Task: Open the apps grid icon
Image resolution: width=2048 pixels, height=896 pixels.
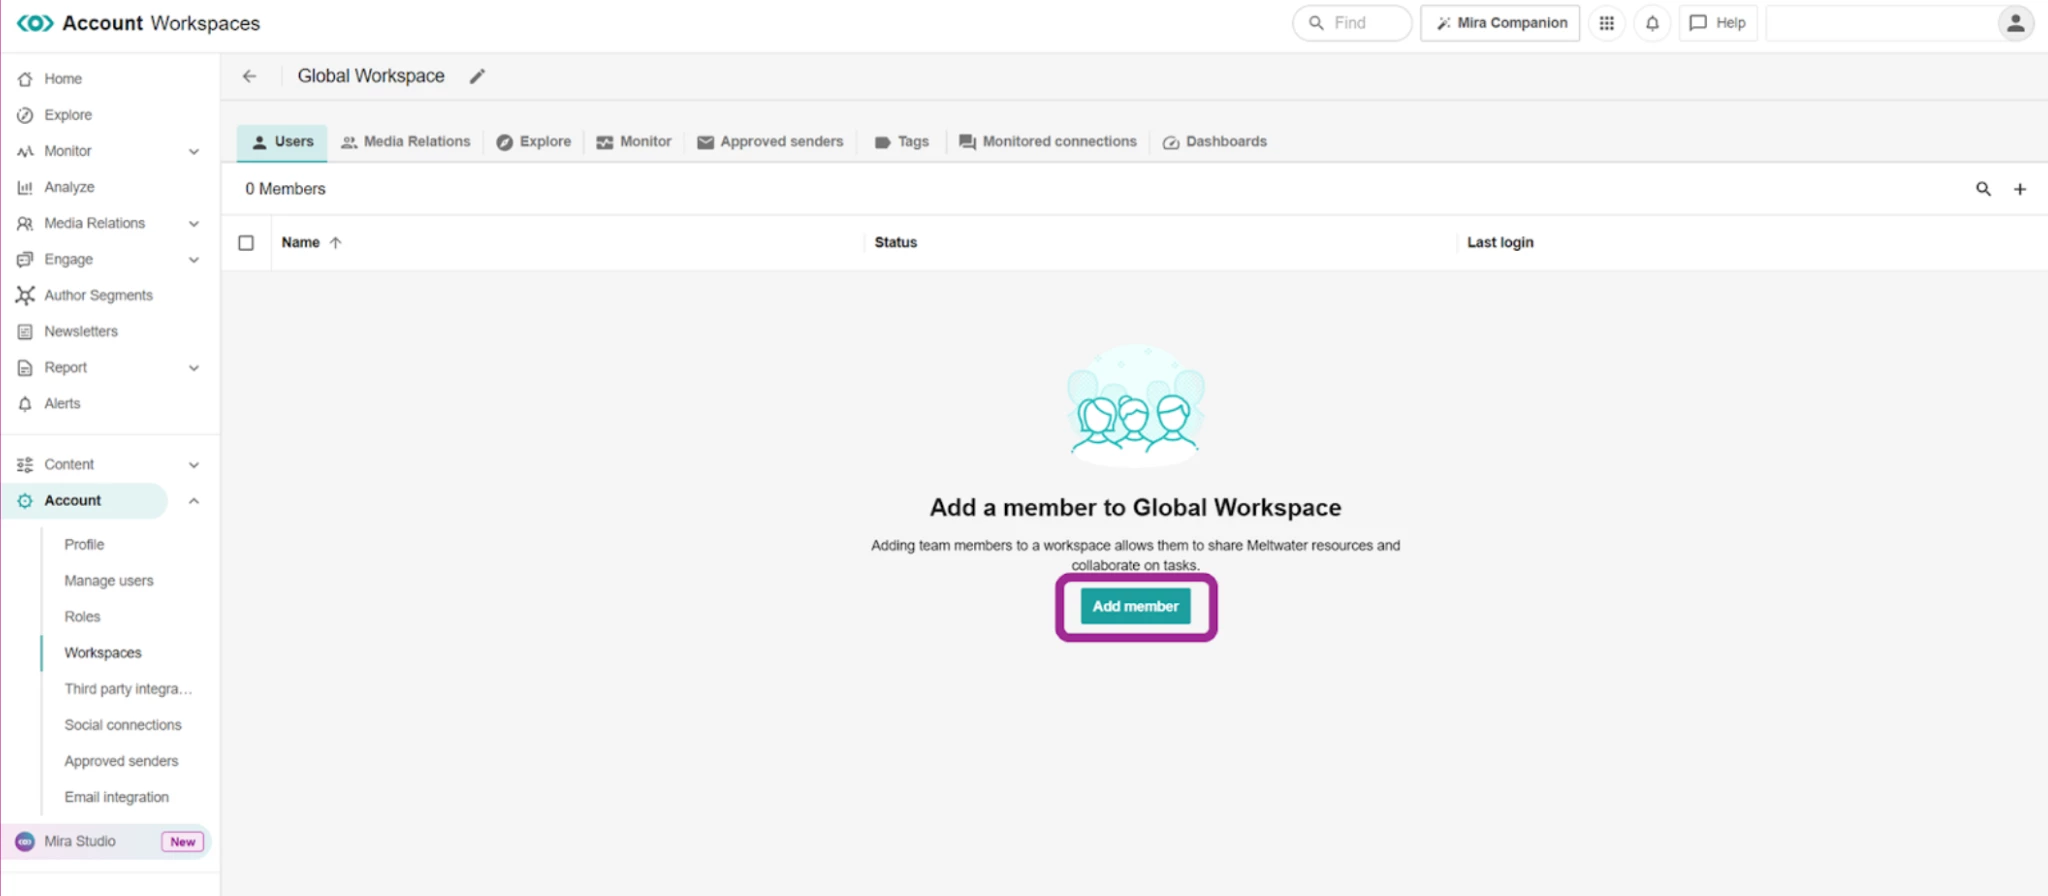Action: pos(1606,23)
